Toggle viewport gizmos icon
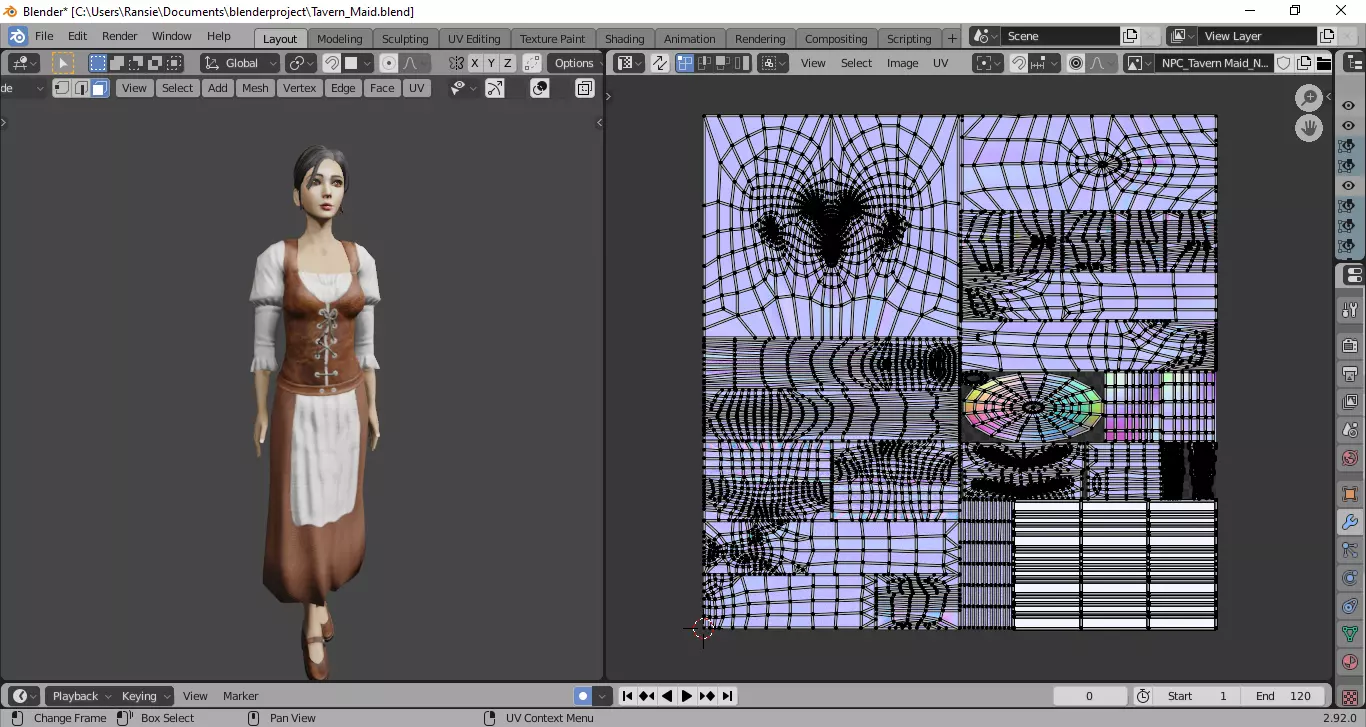This screenshot has height=727, width=1366. coord(495,88)
